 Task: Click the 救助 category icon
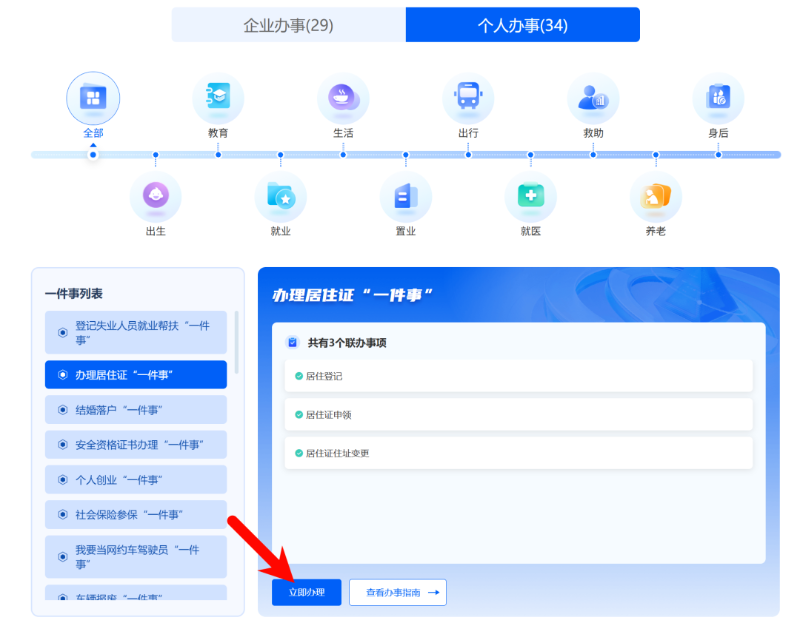click(593, 98)
